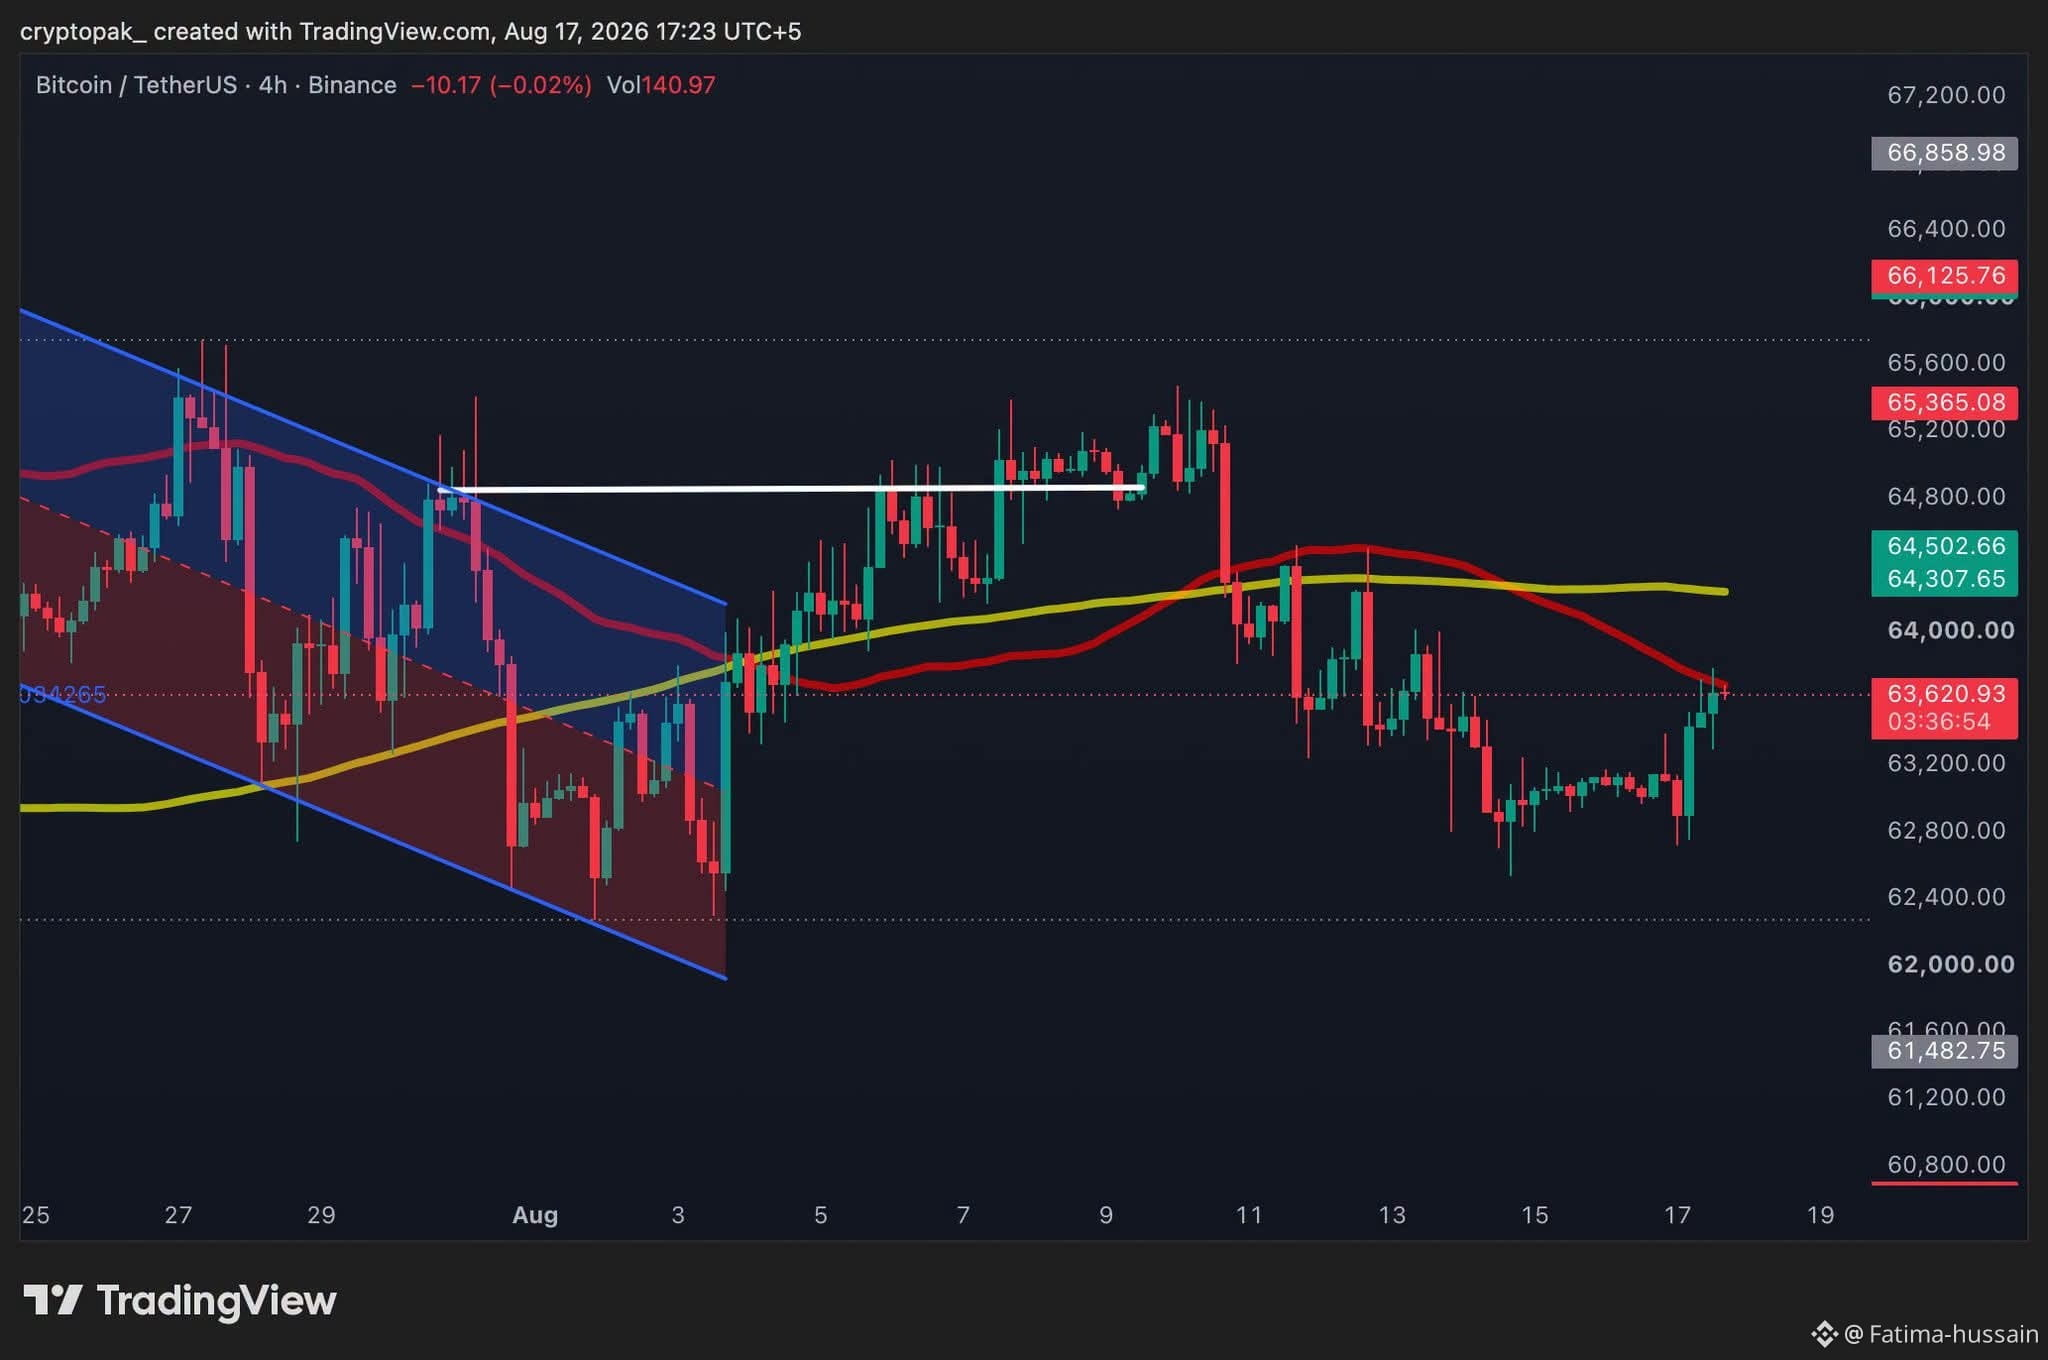This screenshot has height=1360, width=2048.
Task: Click the 13 date label on time axis
Action: [x=1392, y=1215]
